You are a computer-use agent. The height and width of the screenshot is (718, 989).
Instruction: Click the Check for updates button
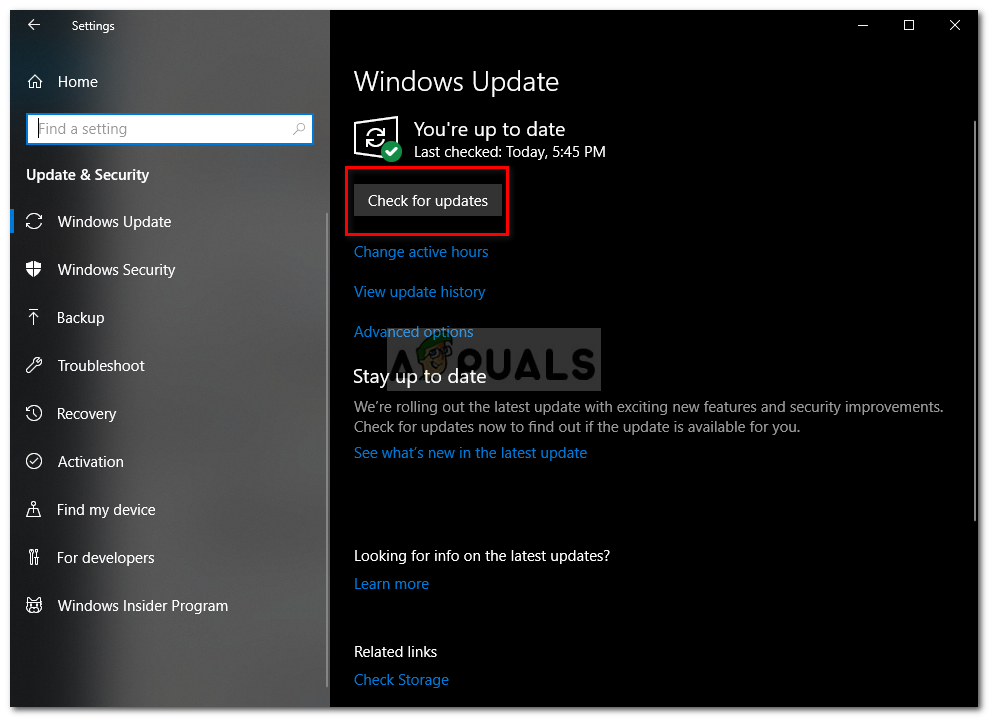tap(428, 201)
